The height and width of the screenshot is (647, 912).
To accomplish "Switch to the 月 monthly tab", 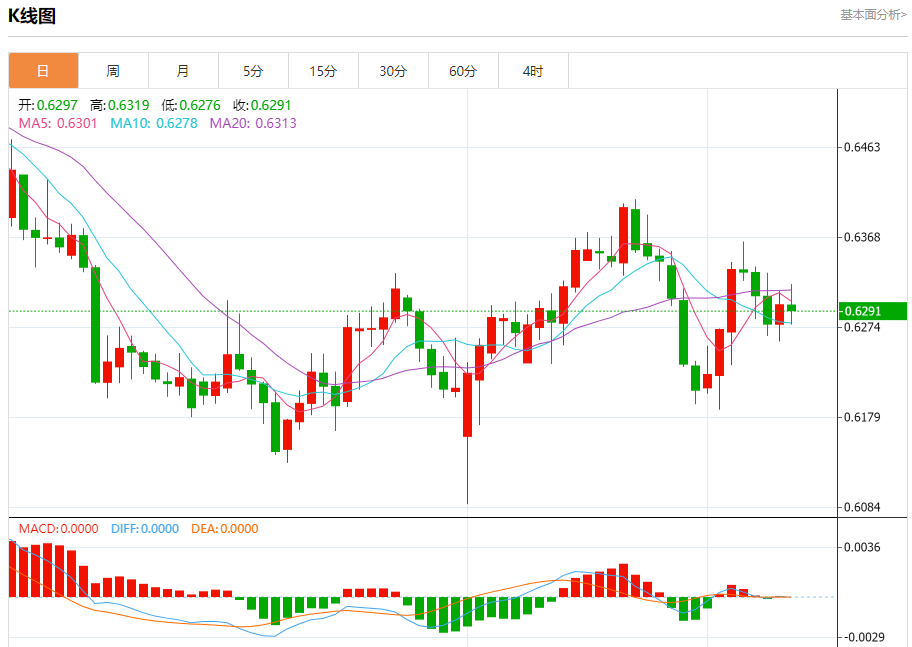I will point(183,71).
